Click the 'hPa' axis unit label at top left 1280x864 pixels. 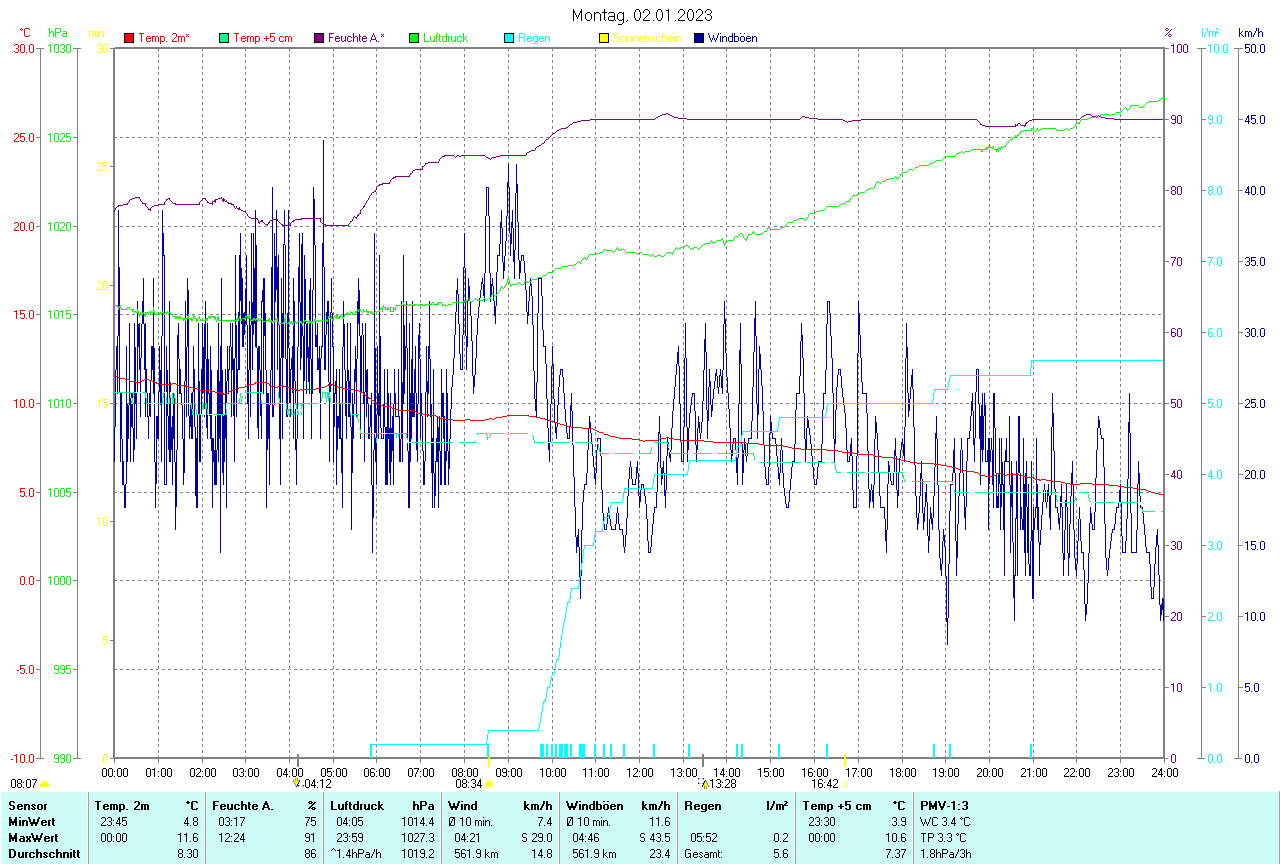click(x=58, y=33)
